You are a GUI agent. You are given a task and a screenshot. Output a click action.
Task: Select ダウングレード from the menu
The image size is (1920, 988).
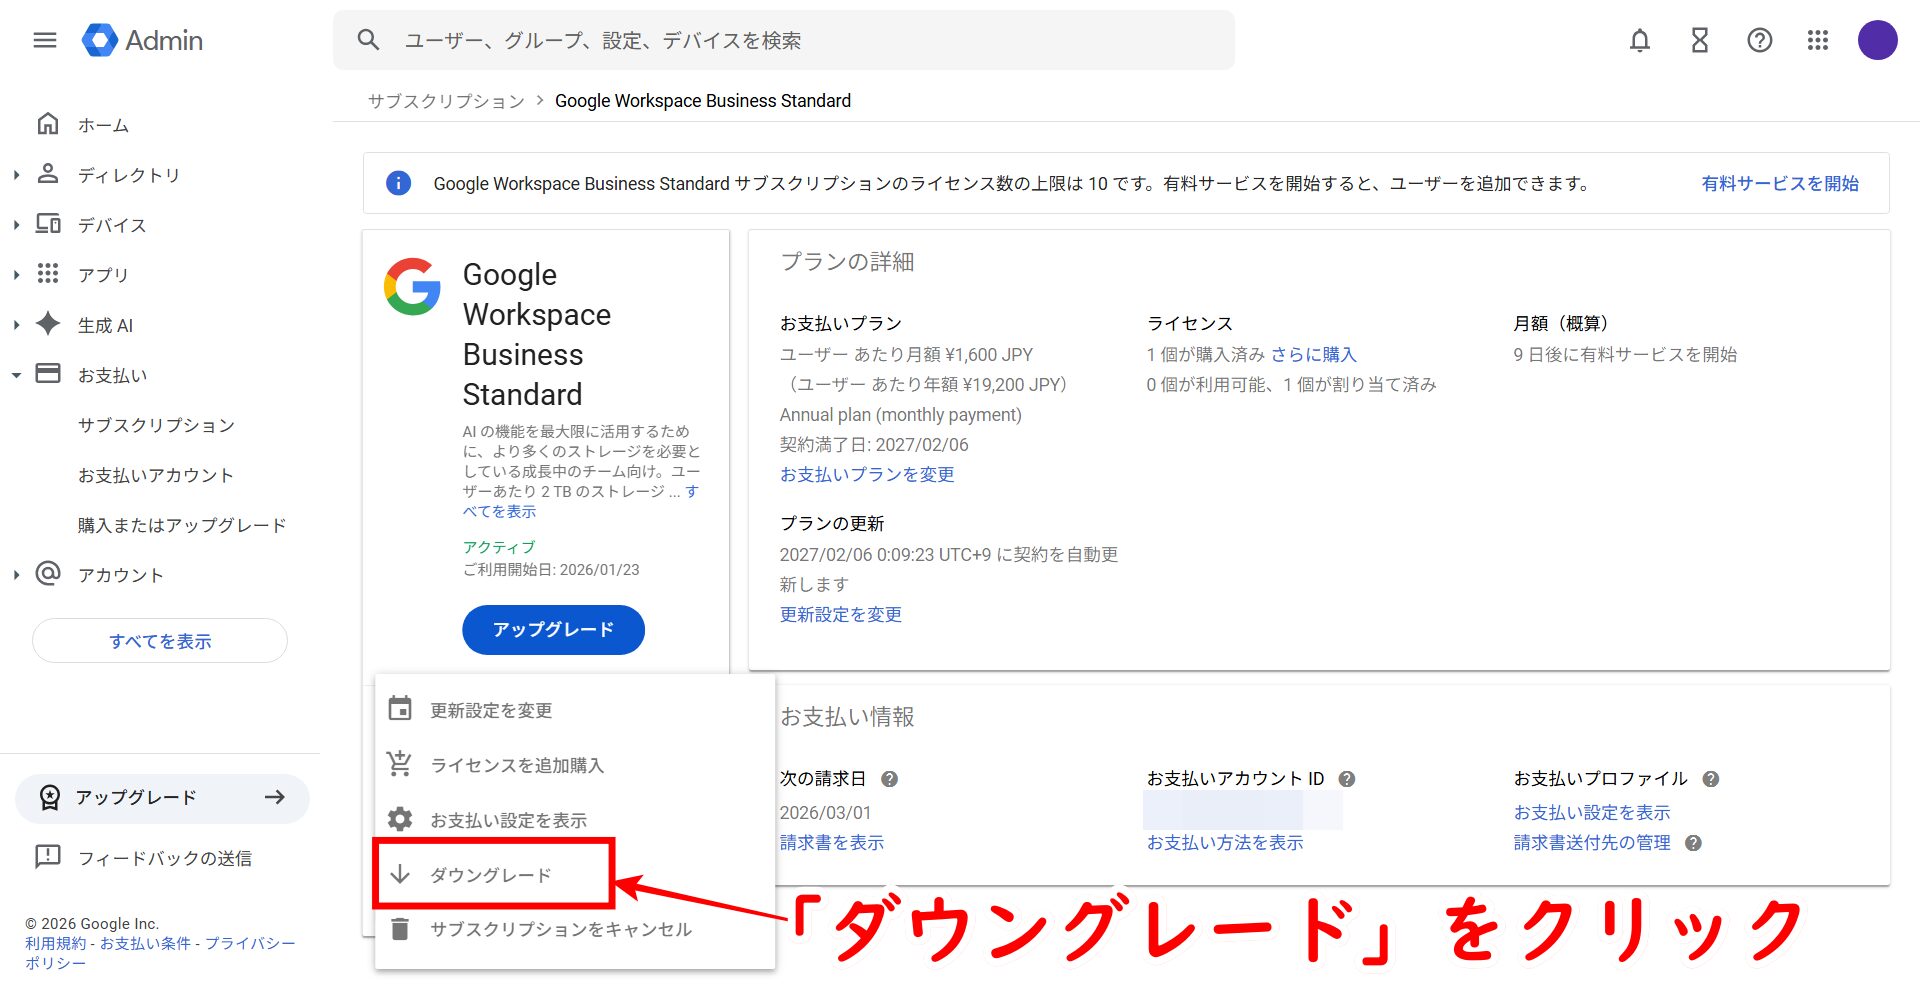(x=491, y=875)
